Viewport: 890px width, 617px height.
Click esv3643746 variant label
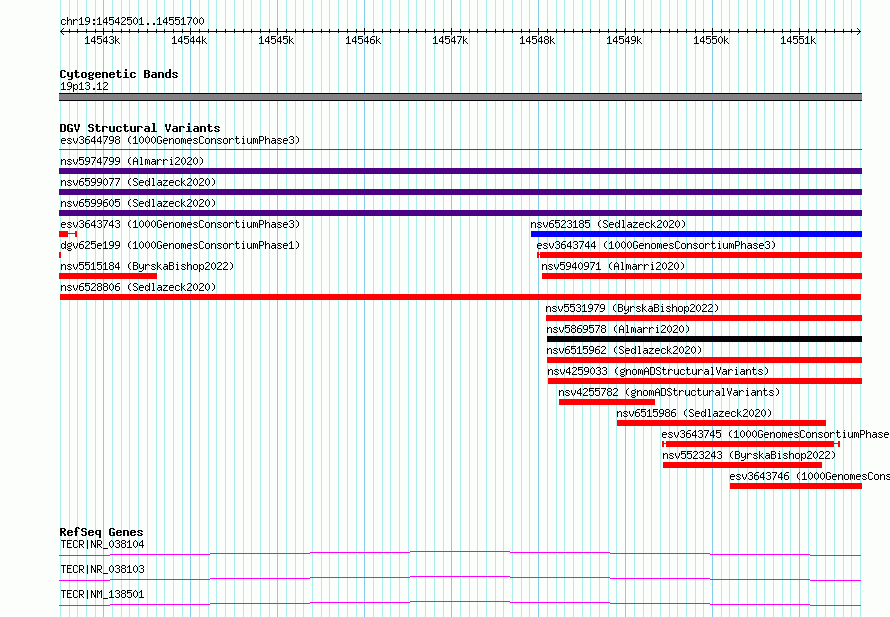tap(809, 476)
